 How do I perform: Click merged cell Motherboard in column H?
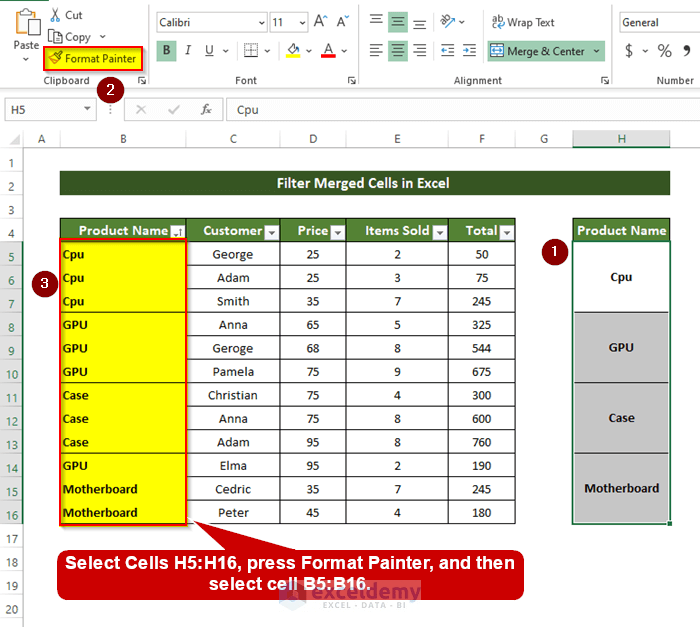tap(621, 489)
